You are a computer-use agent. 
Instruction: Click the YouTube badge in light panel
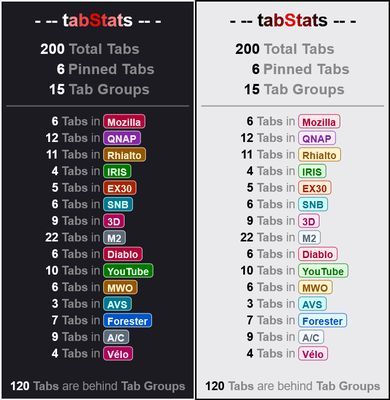(323, 271)
